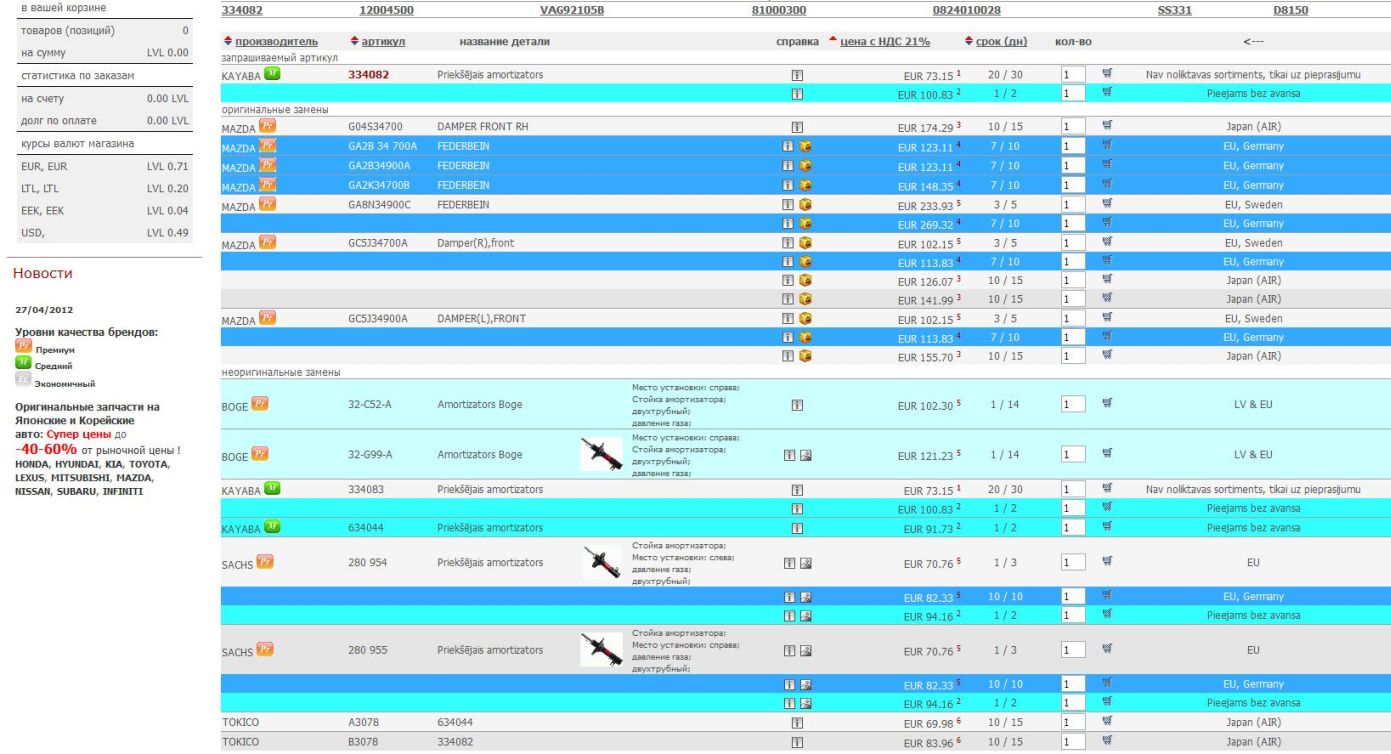
Task: Open the VAG92105B cross-reference link
Action: click(572, 11)
